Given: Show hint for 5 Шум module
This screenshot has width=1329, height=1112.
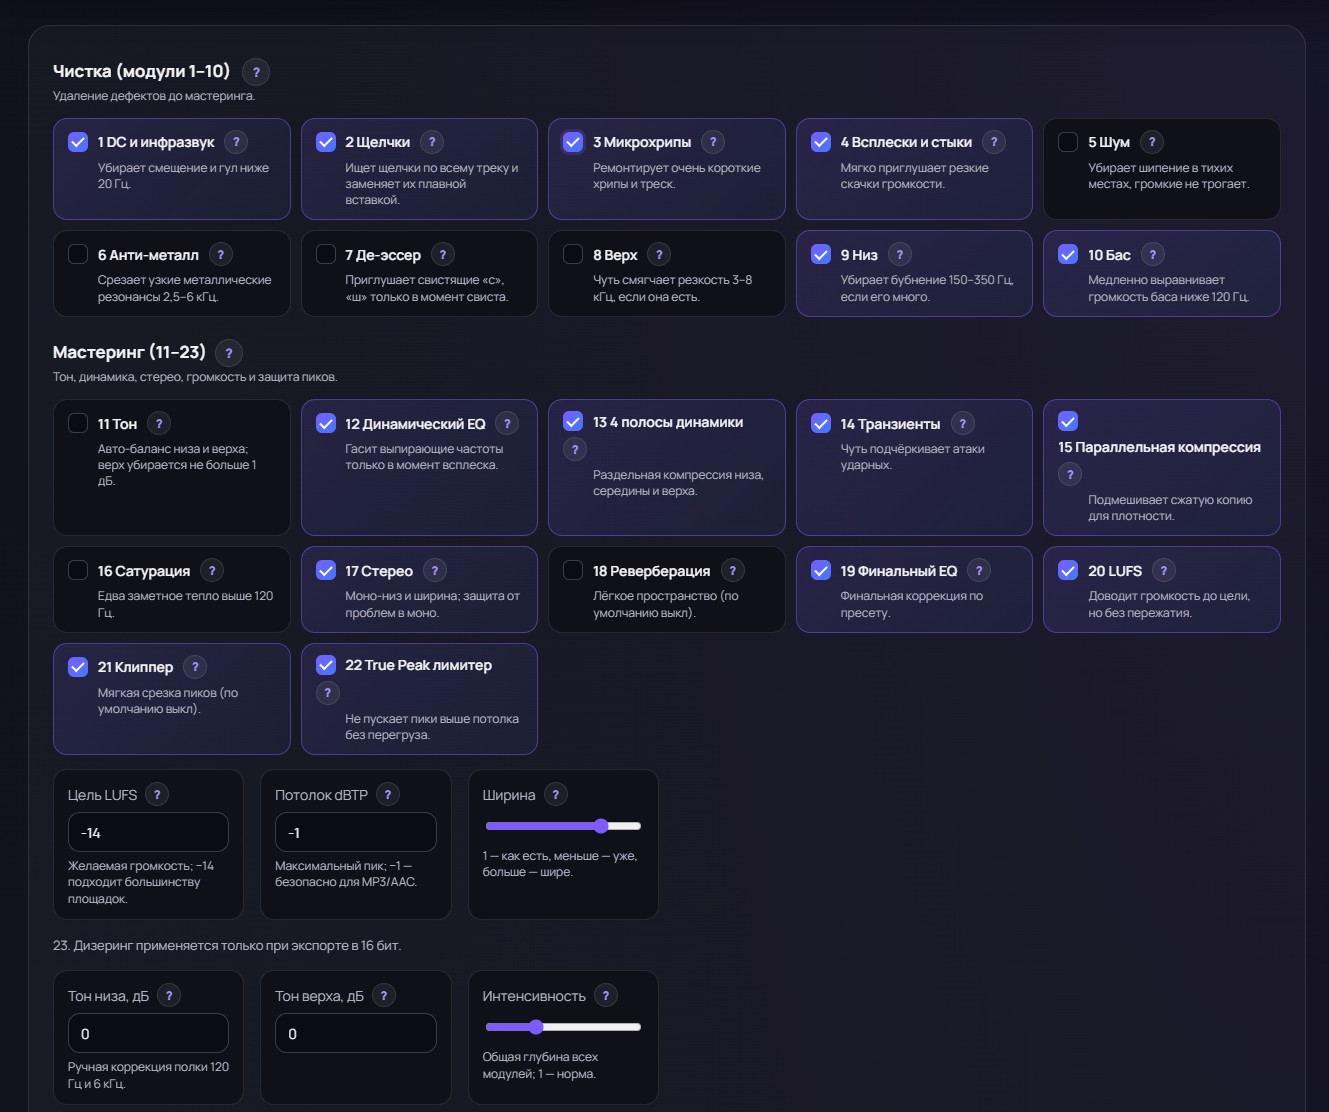Looking at the screenshot, I should coord(1152,142).
